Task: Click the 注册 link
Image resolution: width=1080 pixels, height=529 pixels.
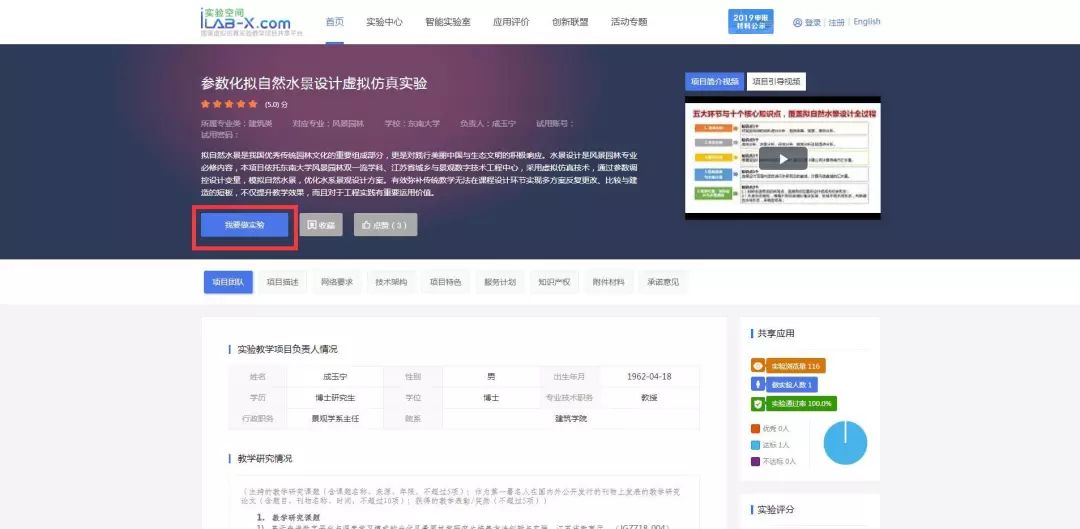Action: [x=836, y=22]
